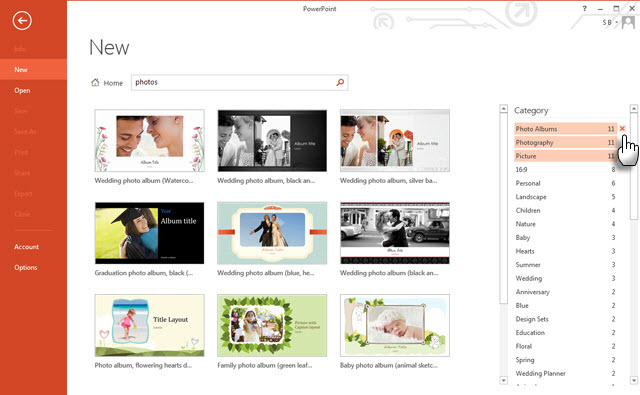Click the search magnifier icon

pos(340,82)
